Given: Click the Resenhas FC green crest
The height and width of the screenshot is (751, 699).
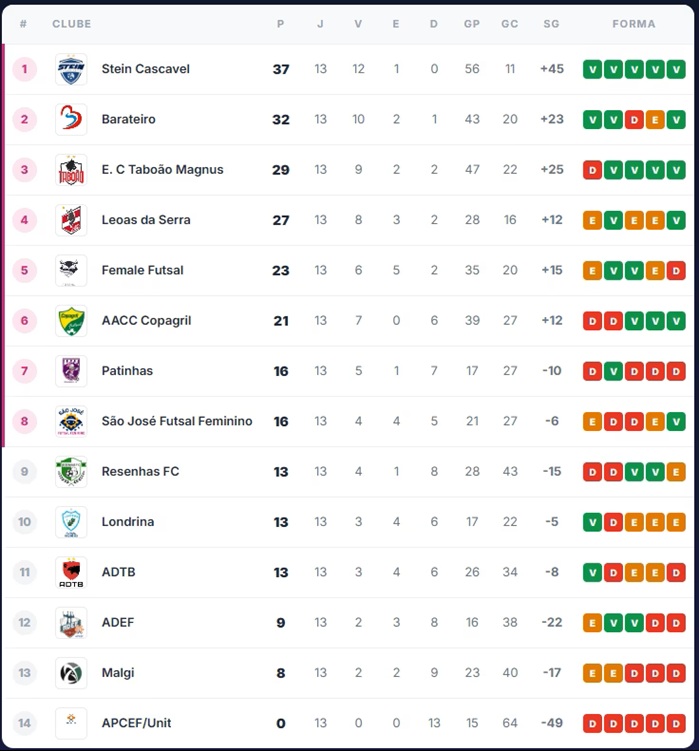Looking at the screenshot, I should [x=71, y=472].
